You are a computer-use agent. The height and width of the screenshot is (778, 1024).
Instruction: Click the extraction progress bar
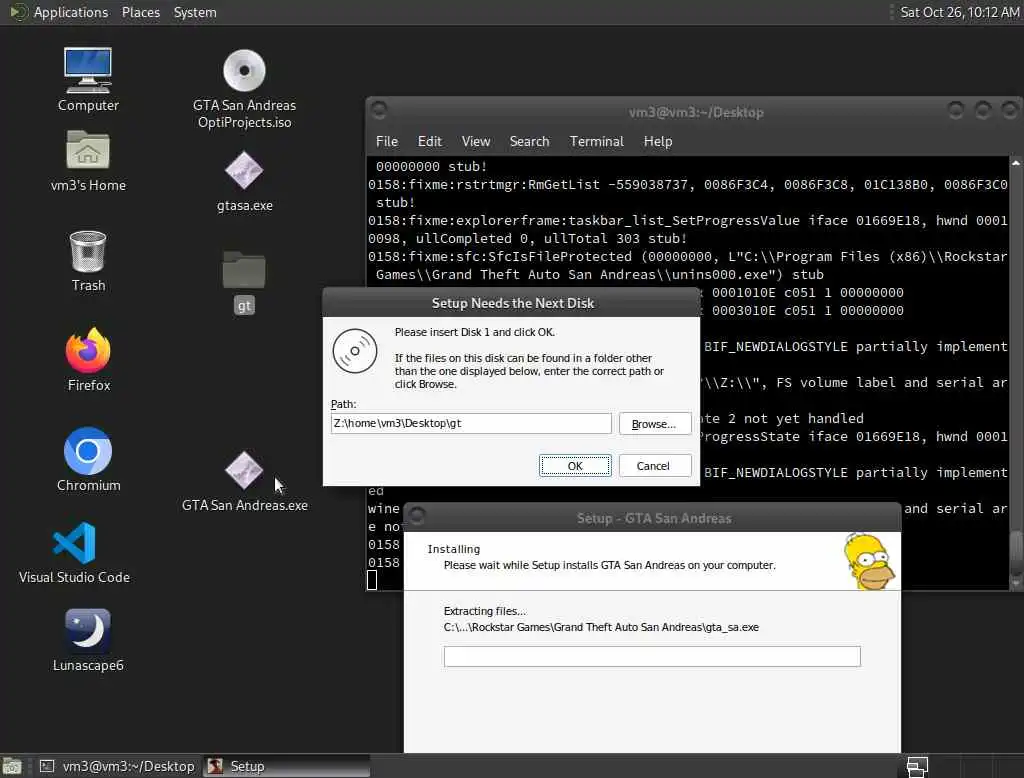pos(652,656)
